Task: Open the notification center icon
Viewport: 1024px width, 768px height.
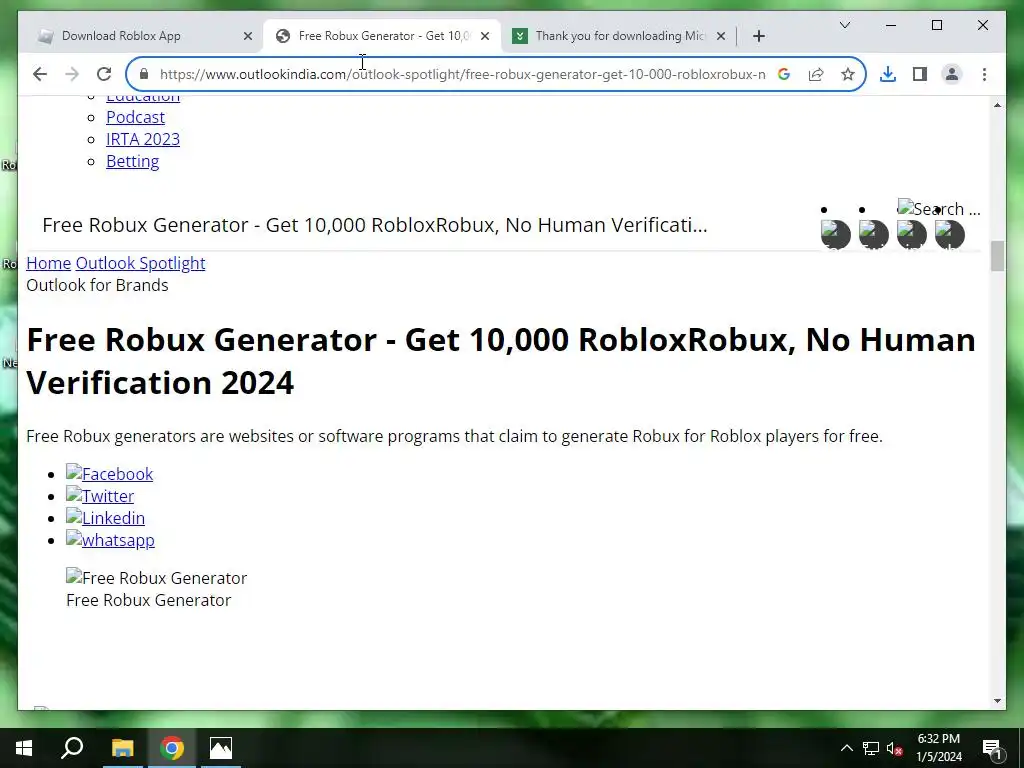Action: pyautogui.click(x=992, y=749)
